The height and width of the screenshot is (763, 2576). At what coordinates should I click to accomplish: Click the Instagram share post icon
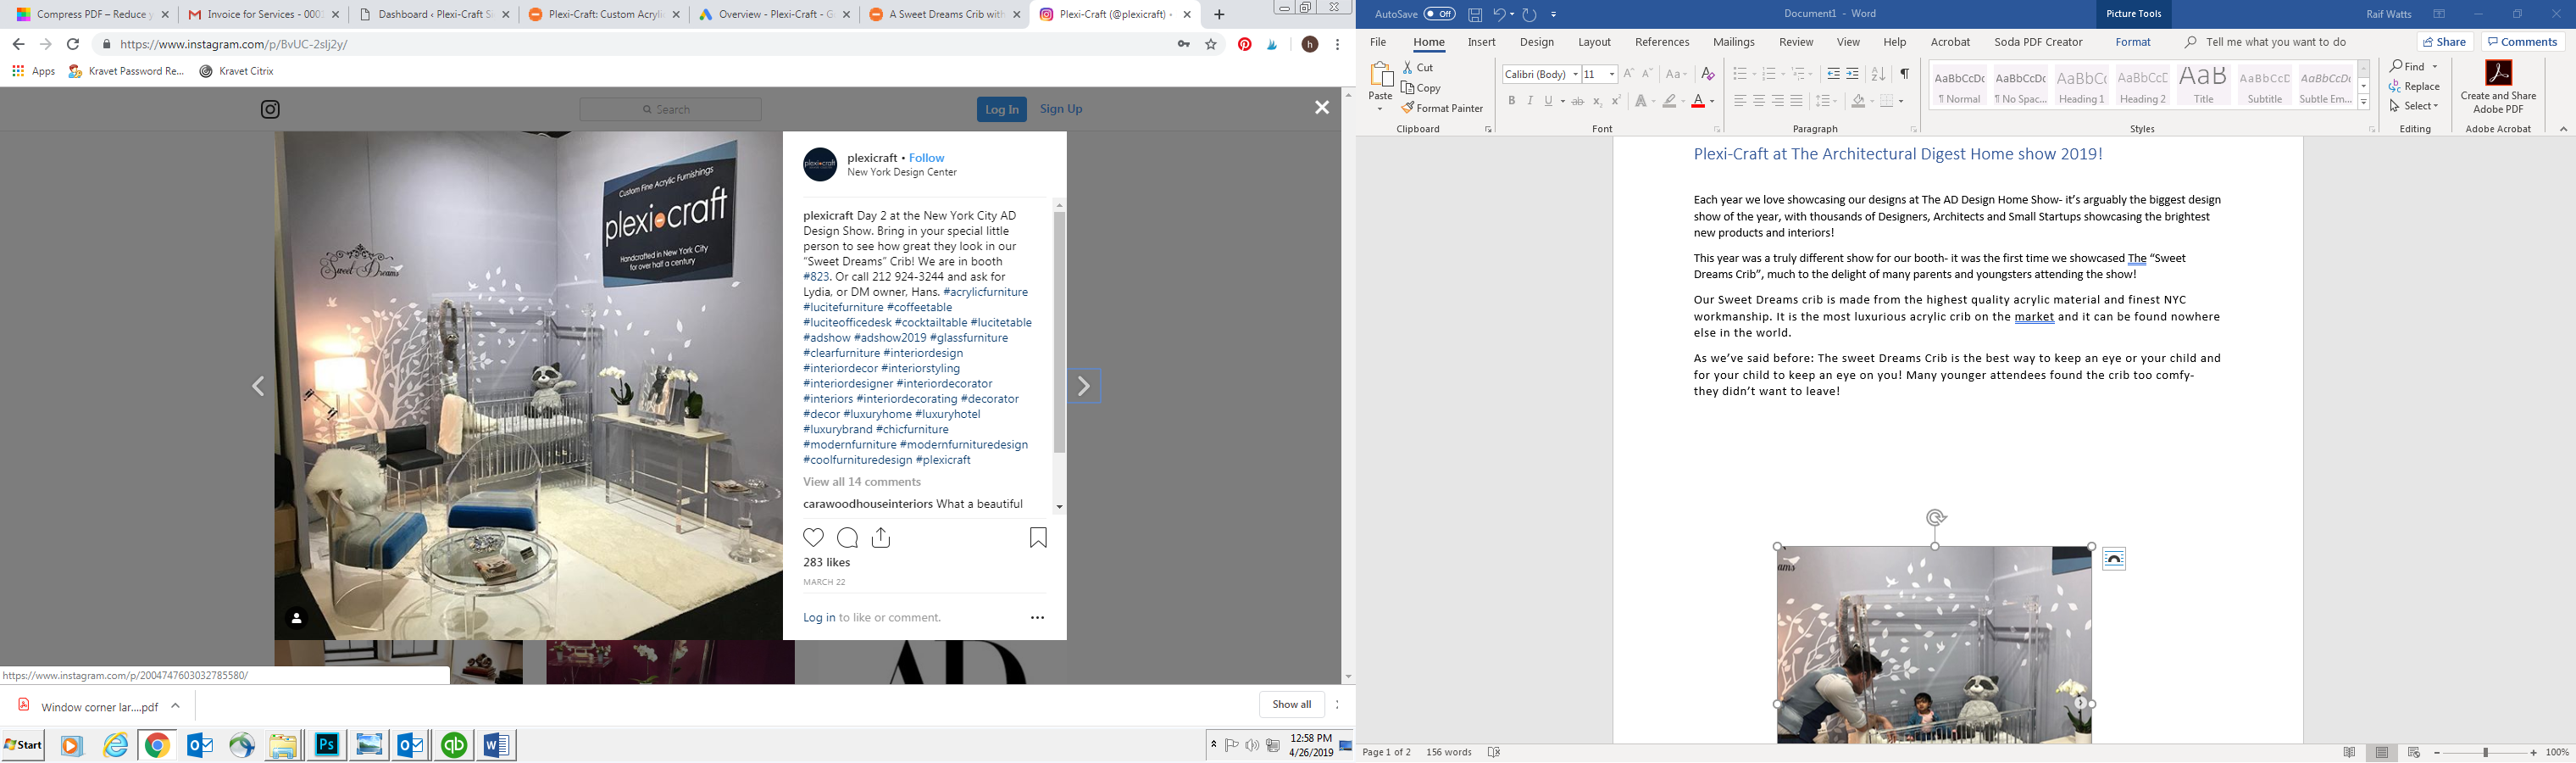(x=881, y=538)
